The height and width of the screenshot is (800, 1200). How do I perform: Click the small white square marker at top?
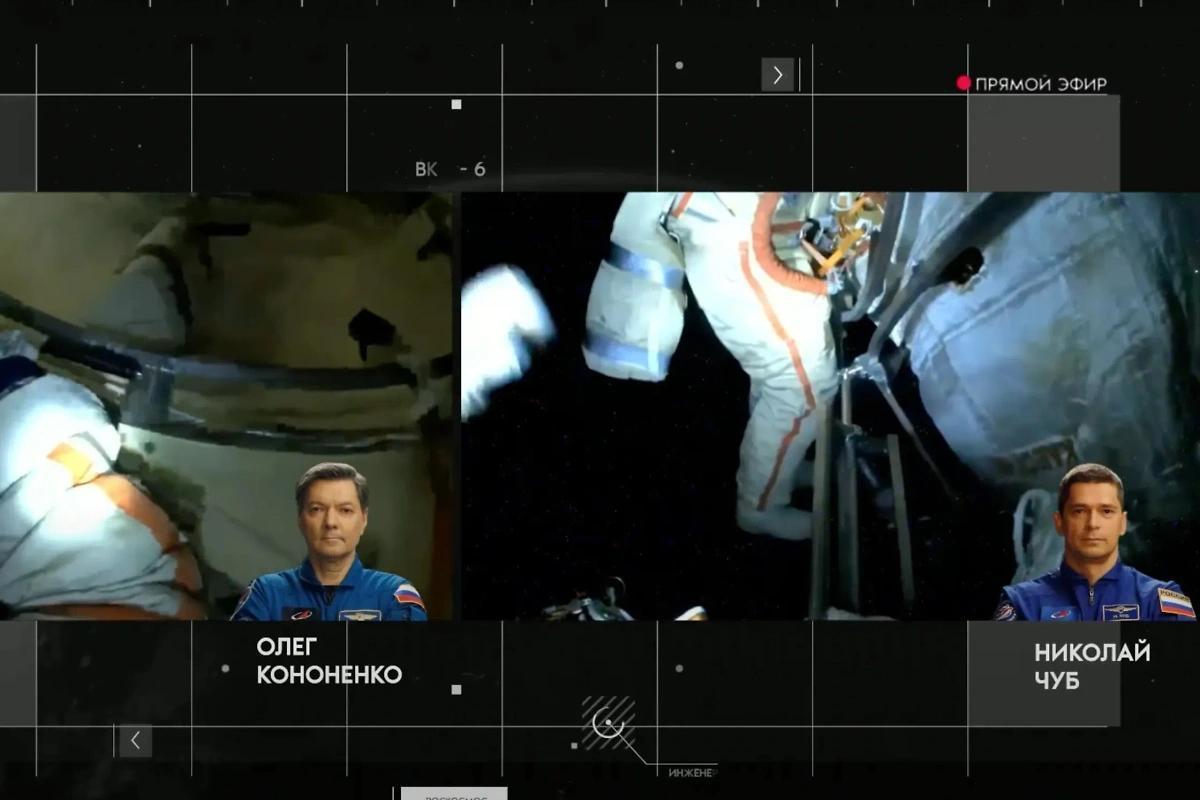(456, 104)
